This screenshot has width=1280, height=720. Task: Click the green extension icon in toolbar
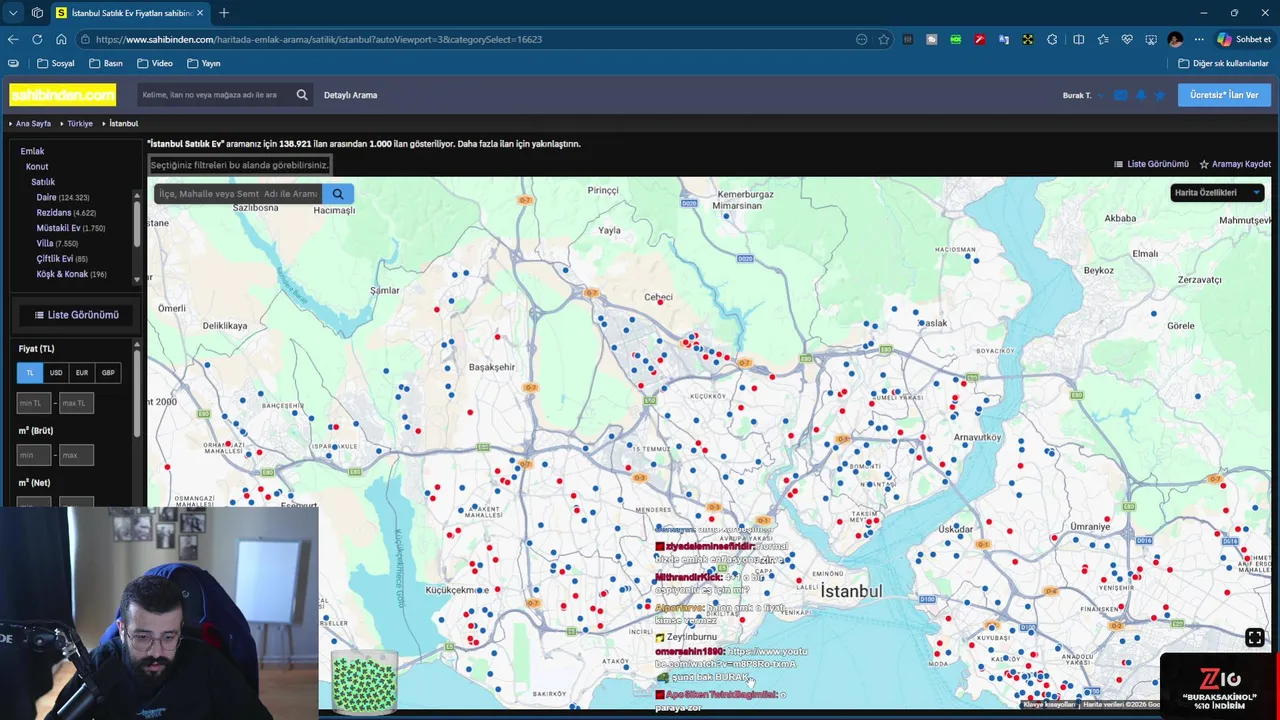(x=956, y=39)
